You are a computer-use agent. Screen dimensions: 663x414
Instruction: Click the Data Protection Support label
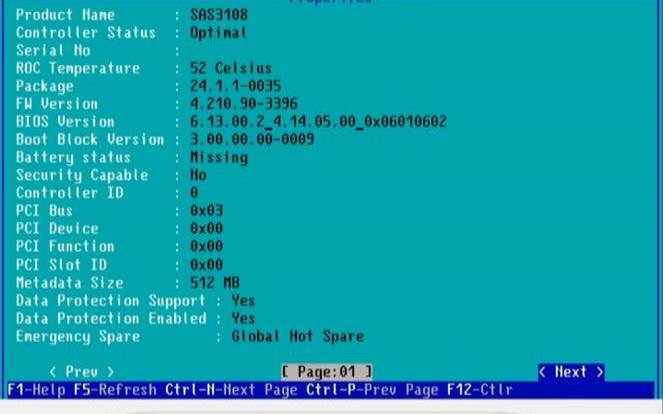[111, 301]
